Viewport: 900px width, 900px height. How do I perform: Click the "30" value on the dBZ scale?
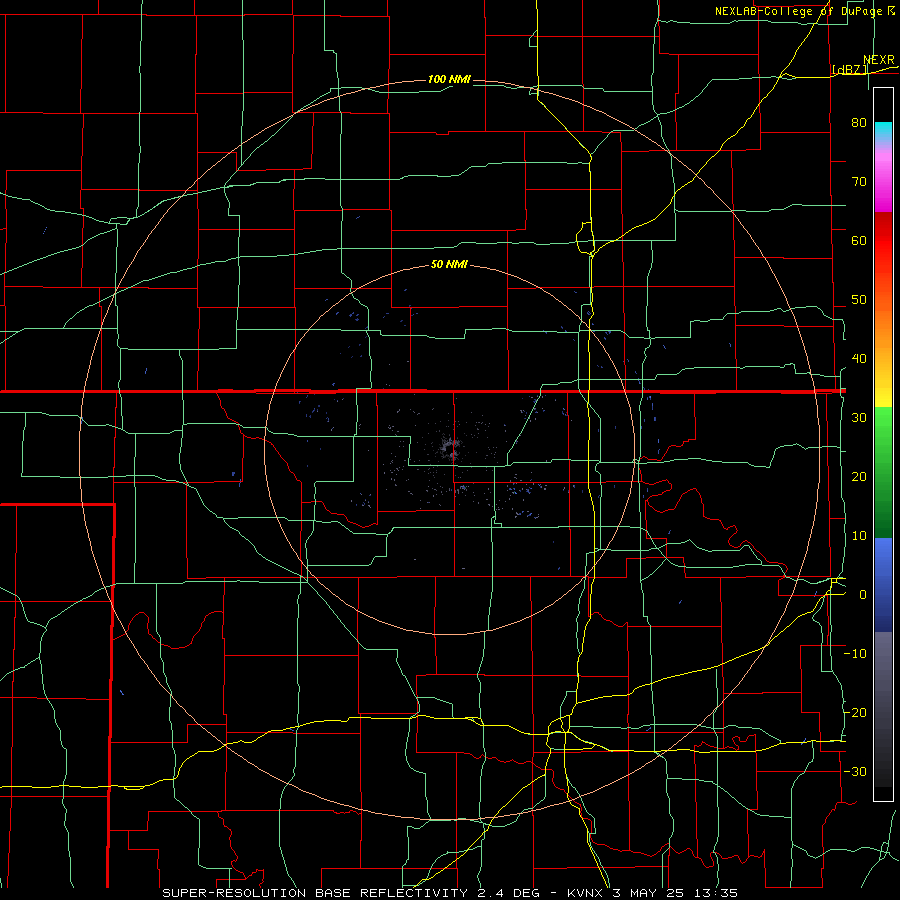[x=859, y=418]
